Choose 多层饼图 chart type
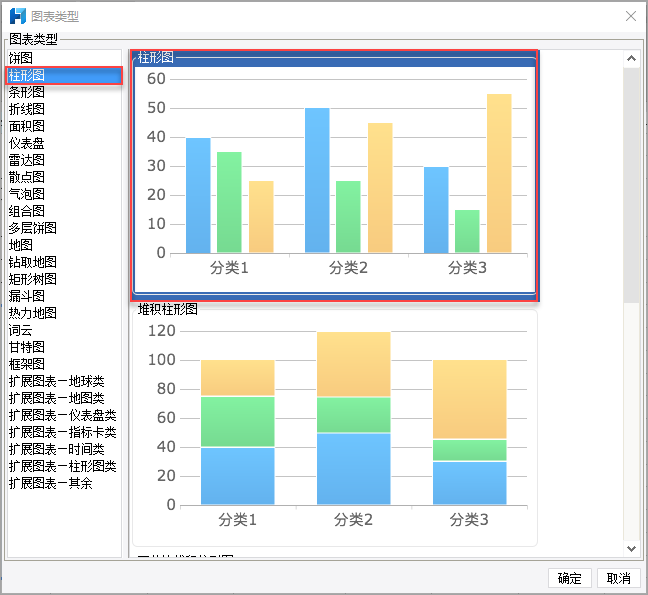The image size is (648, 595). [64, 228]
